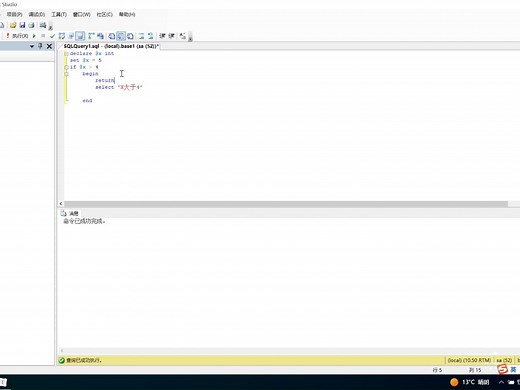Close the left side panel
Image resolution: width=520 pixels, height=390 pixels.
click(49, 46)
